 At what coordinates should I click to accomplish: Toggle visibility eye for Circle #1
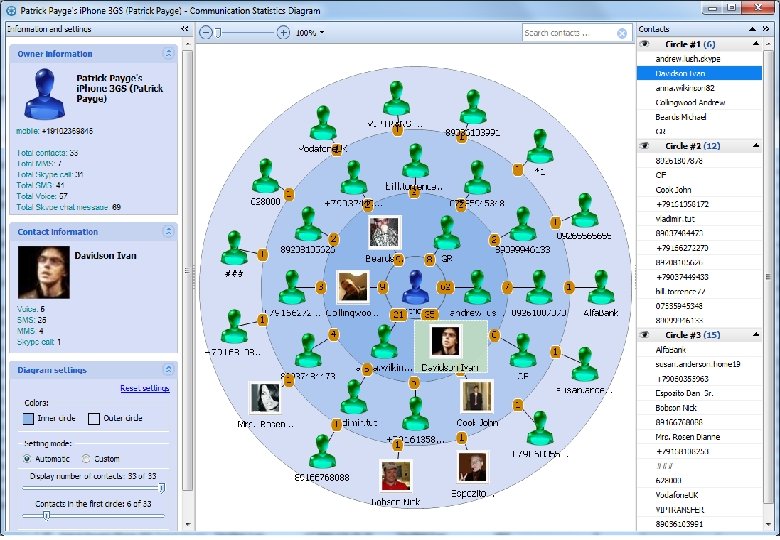644,44
